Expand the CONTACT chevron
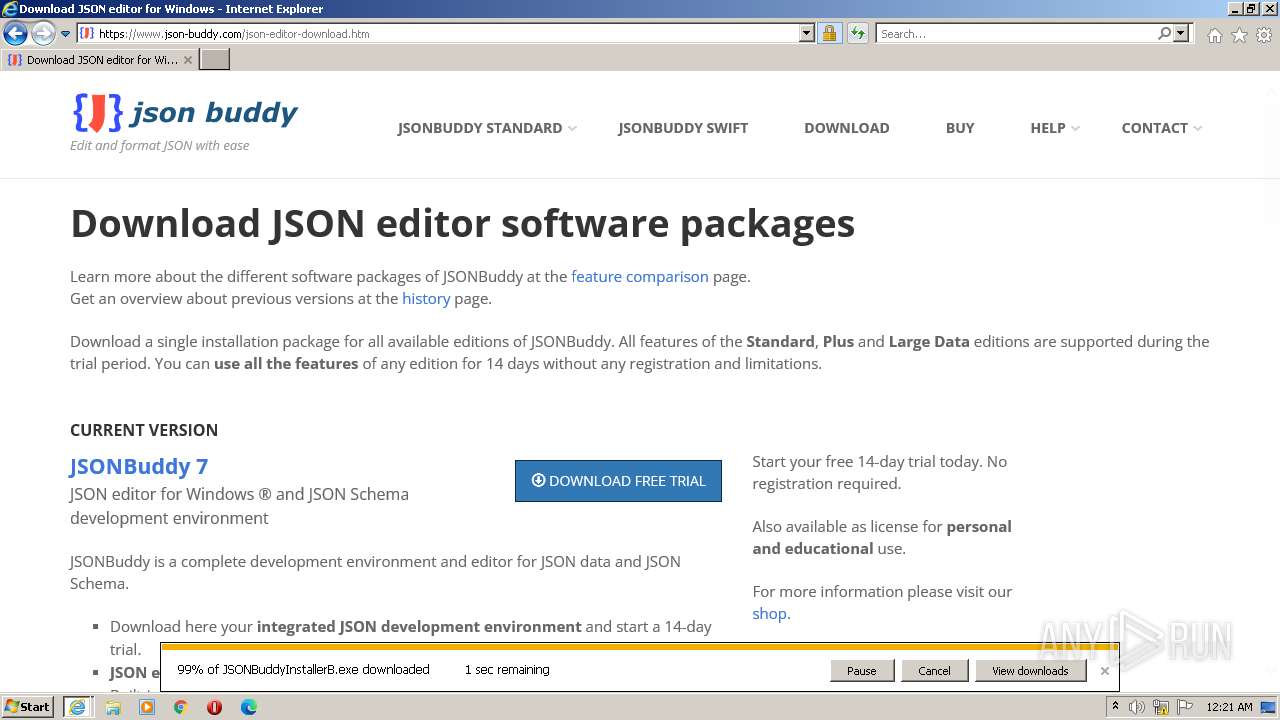This screenshot has width=1280, height=720. pyautogui.click(x=1198, y=128)
